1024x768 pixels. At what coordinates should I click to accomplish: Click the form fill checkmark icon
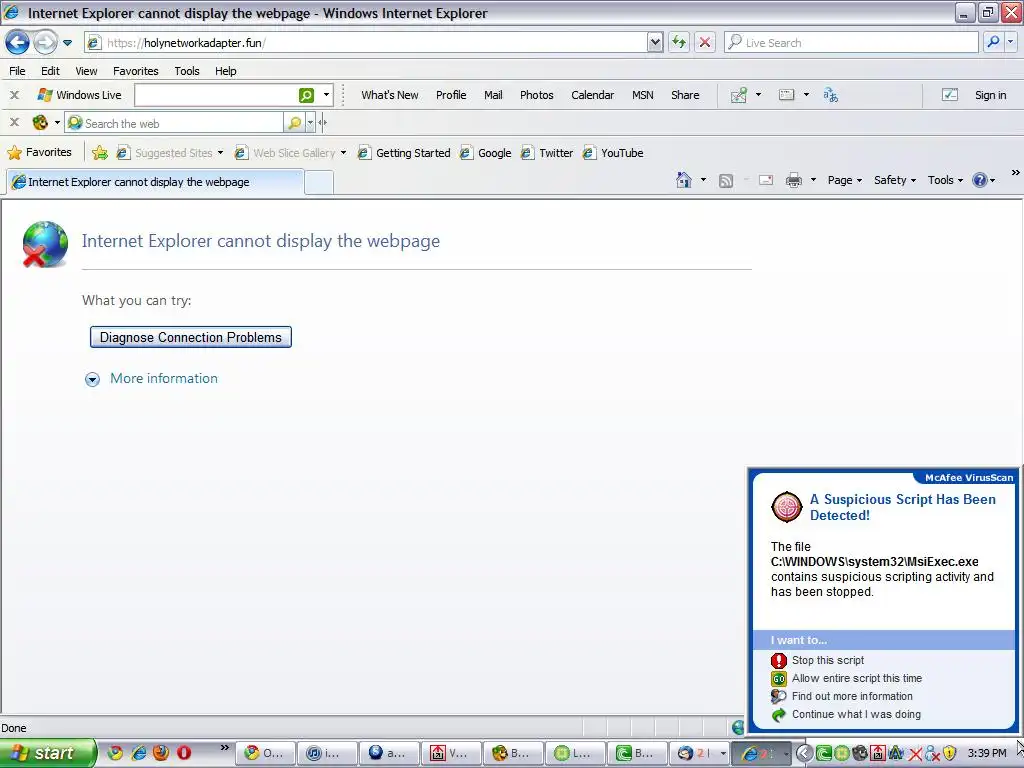coord(950,95)
